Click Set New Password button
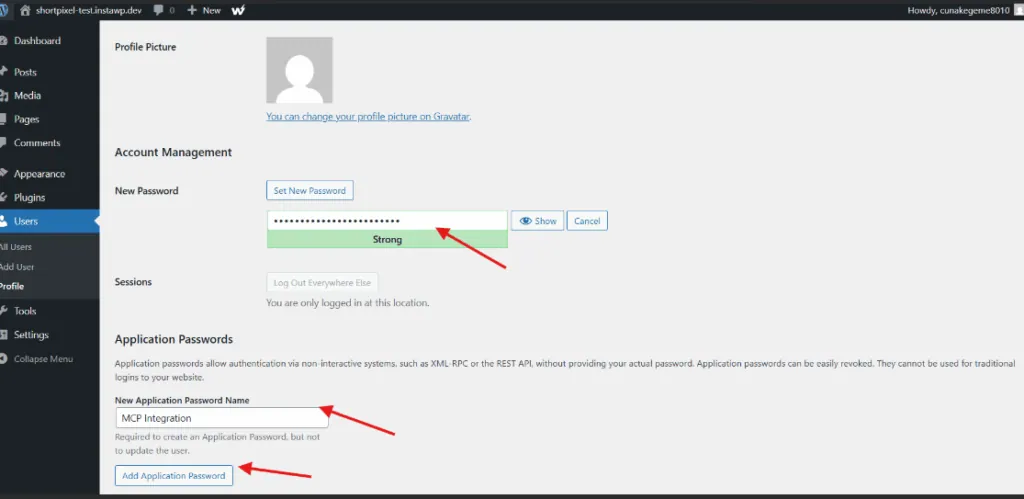Screen dimensions: 1024x499 (310, 191)
